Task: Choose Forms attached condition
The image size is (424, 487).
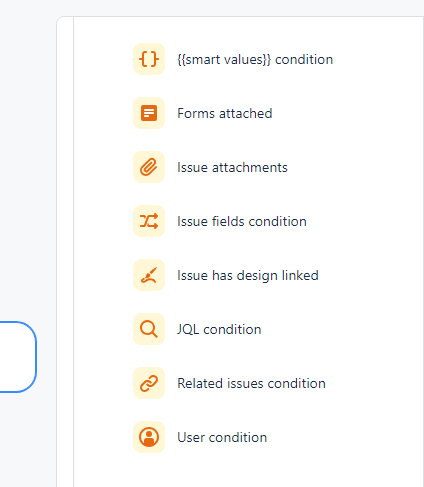Action: [x=225, y=113]
